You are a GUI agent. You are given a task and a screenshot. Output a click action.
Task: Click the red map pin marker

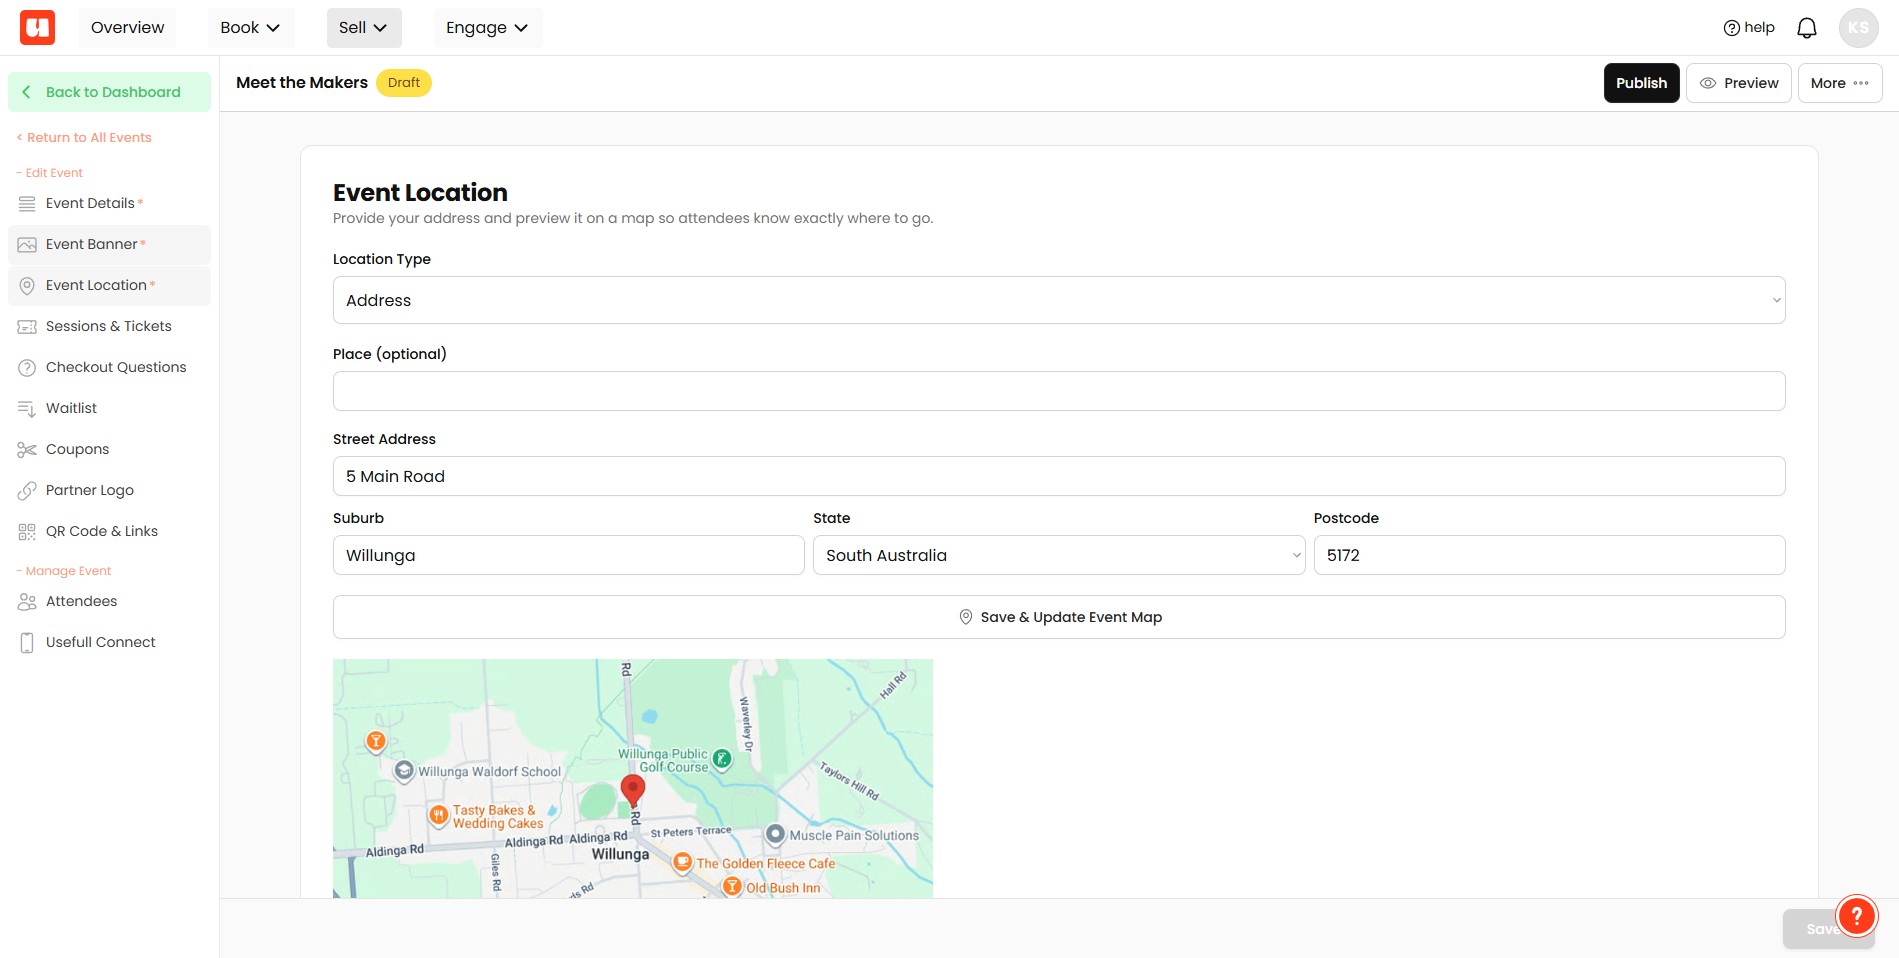tap(632, 789)
